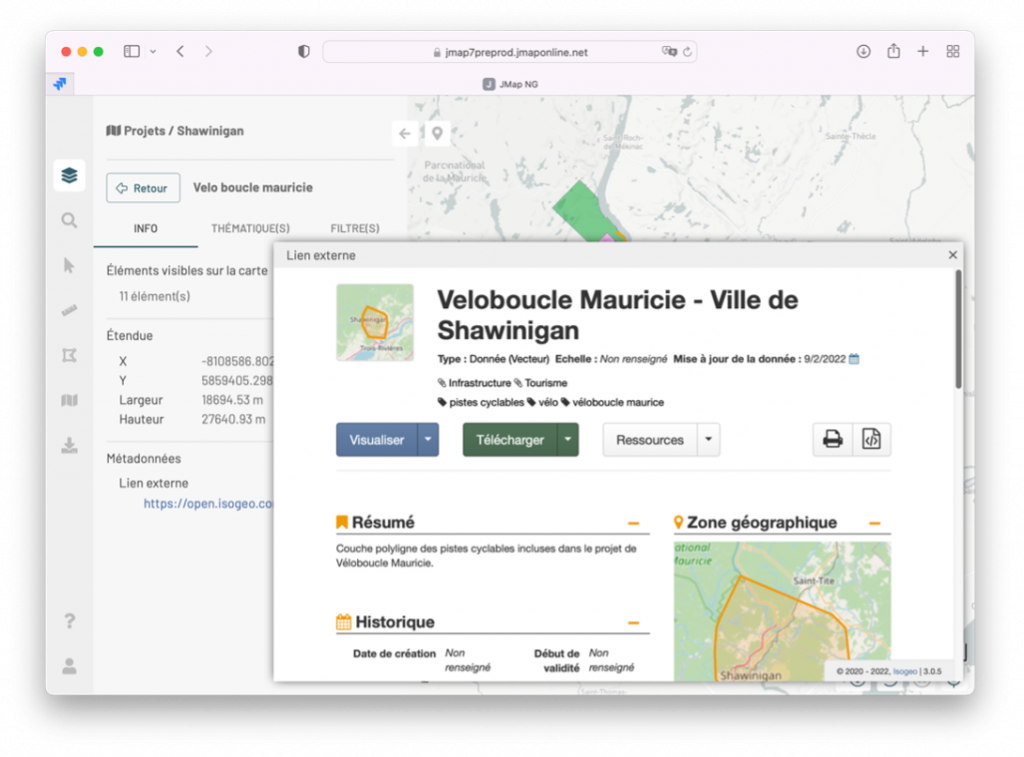Print the metadata sheet
Image resolution: width=1024 pixels, height=757 pixels.
[x=833, y=440]
